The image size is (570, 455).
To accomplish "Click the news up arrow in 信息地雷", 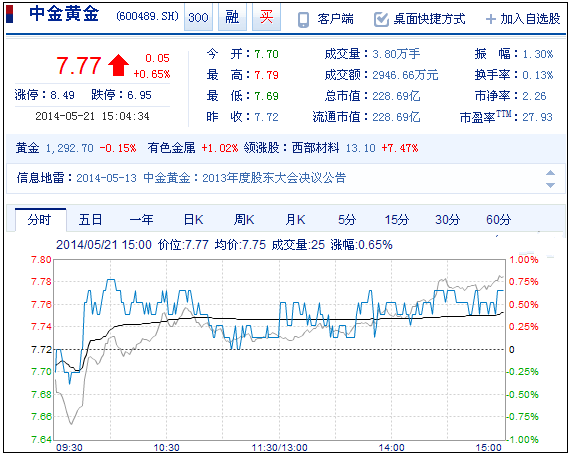I will click(x=550, y=173).
